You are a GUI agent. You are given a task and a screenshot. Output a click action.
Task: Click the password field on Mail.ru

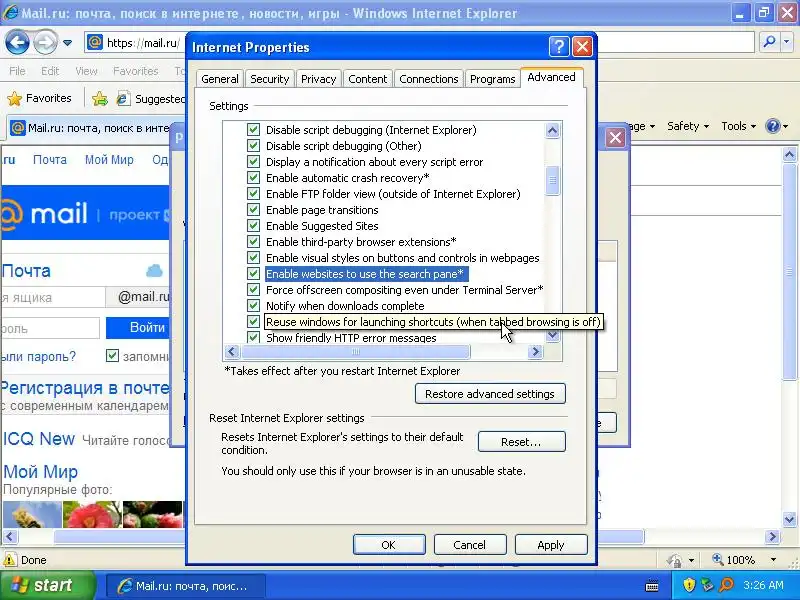point(50,328)
